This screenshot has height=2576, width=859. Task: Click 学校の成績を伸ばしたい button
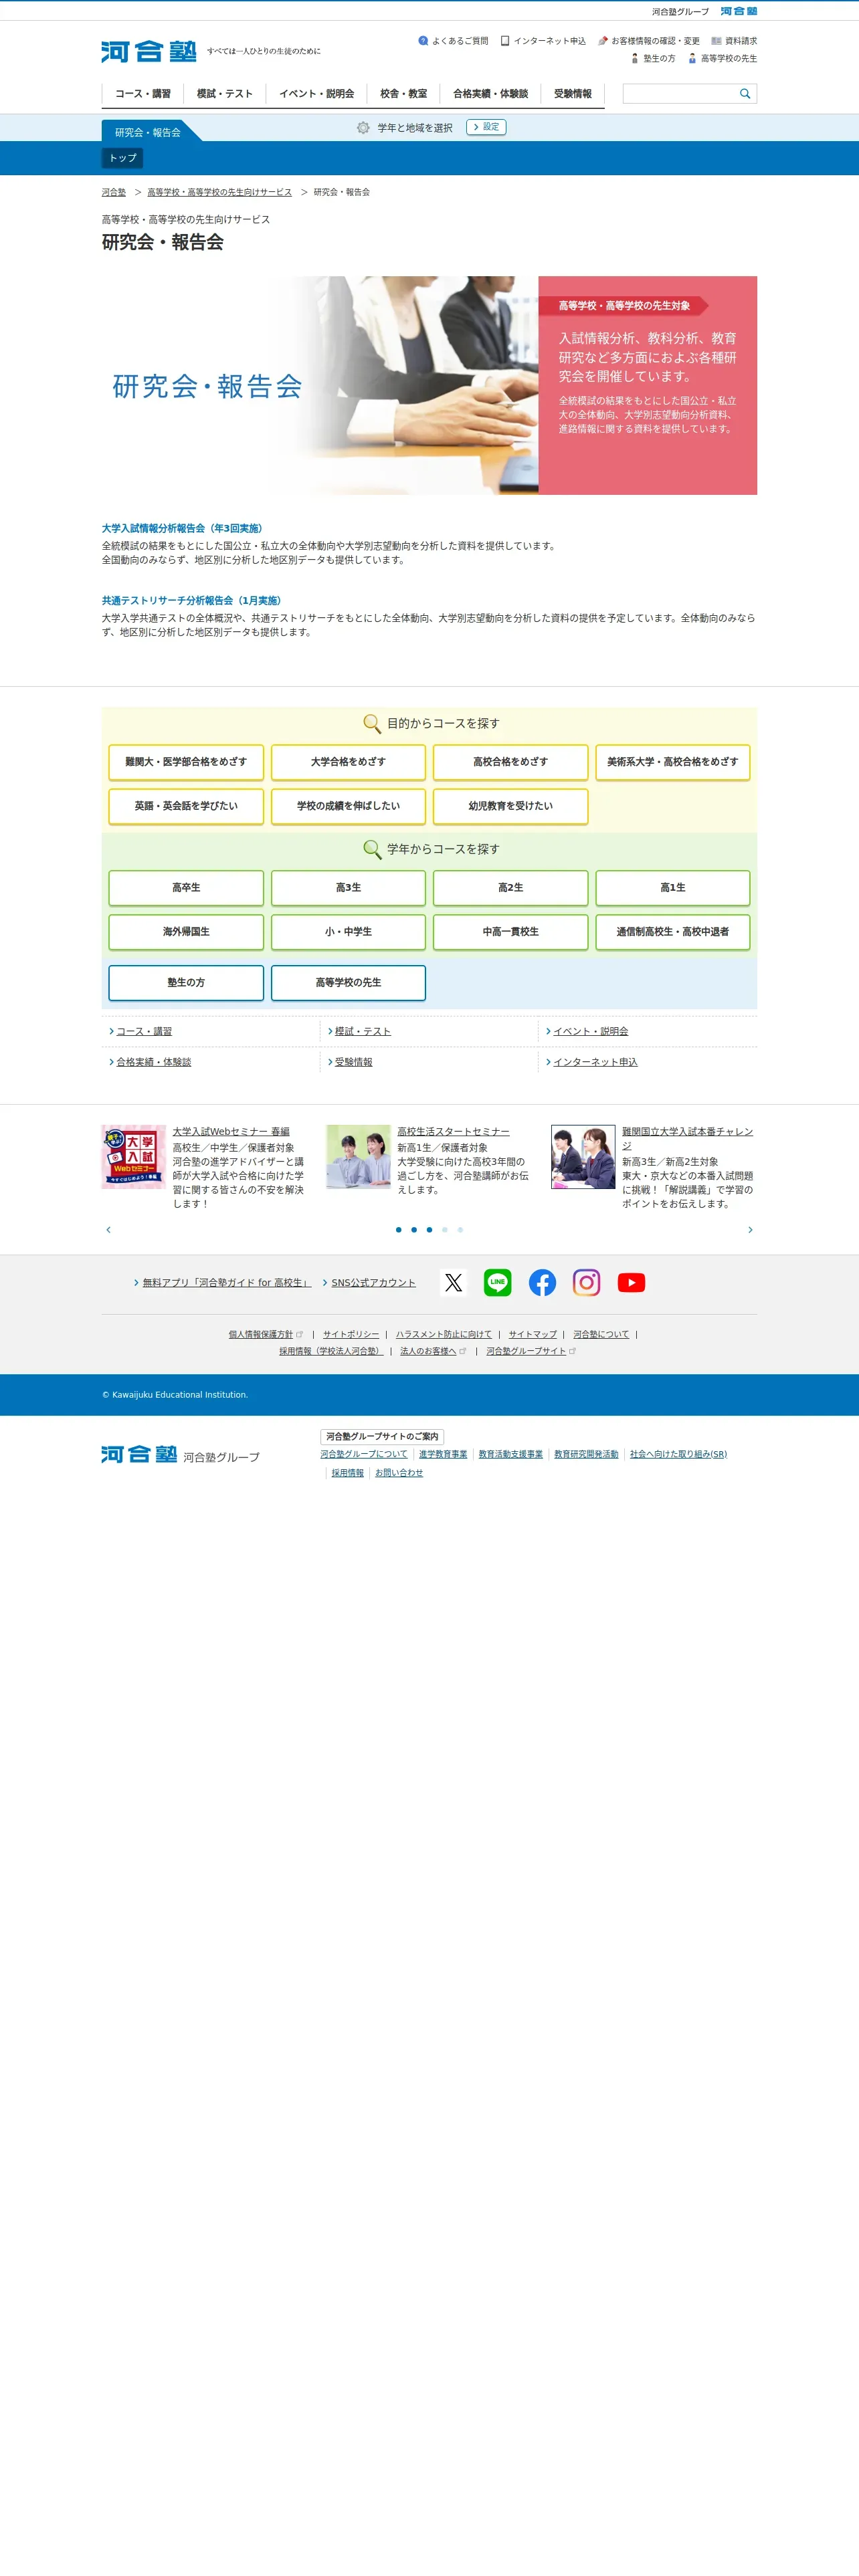click(x=348, y=806)
